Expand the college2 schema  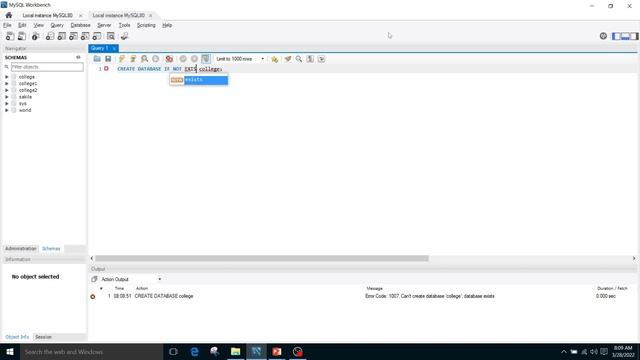(7, 90)
